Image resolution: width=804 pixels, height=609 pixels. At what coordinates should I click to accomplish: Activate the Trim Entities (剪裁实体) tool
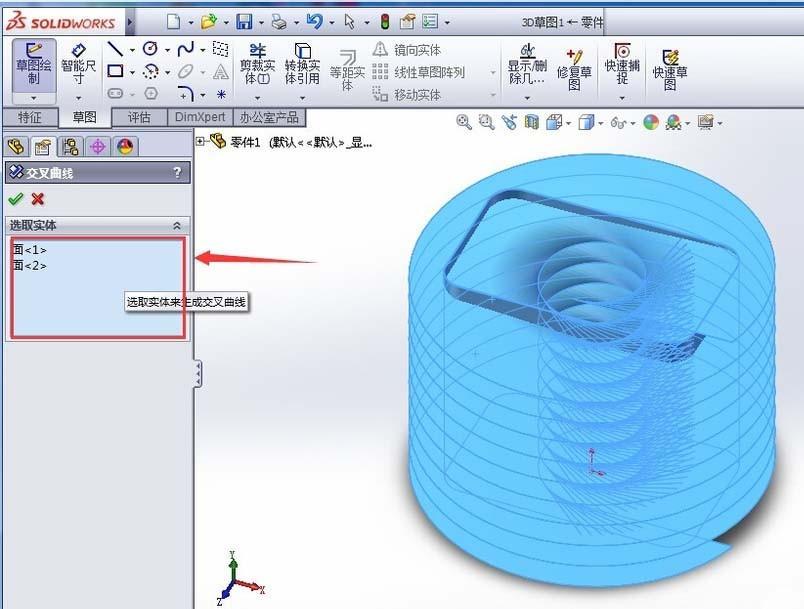[x=258, y=65]
